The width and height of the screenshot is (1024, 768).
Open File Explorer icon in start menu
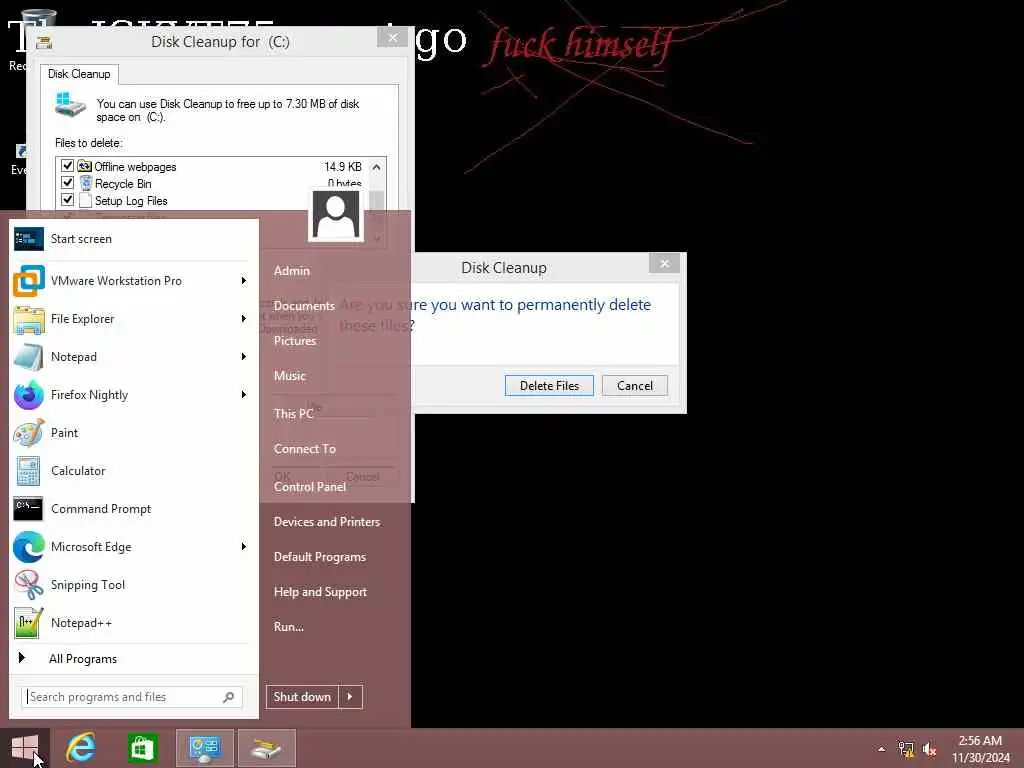29,319
